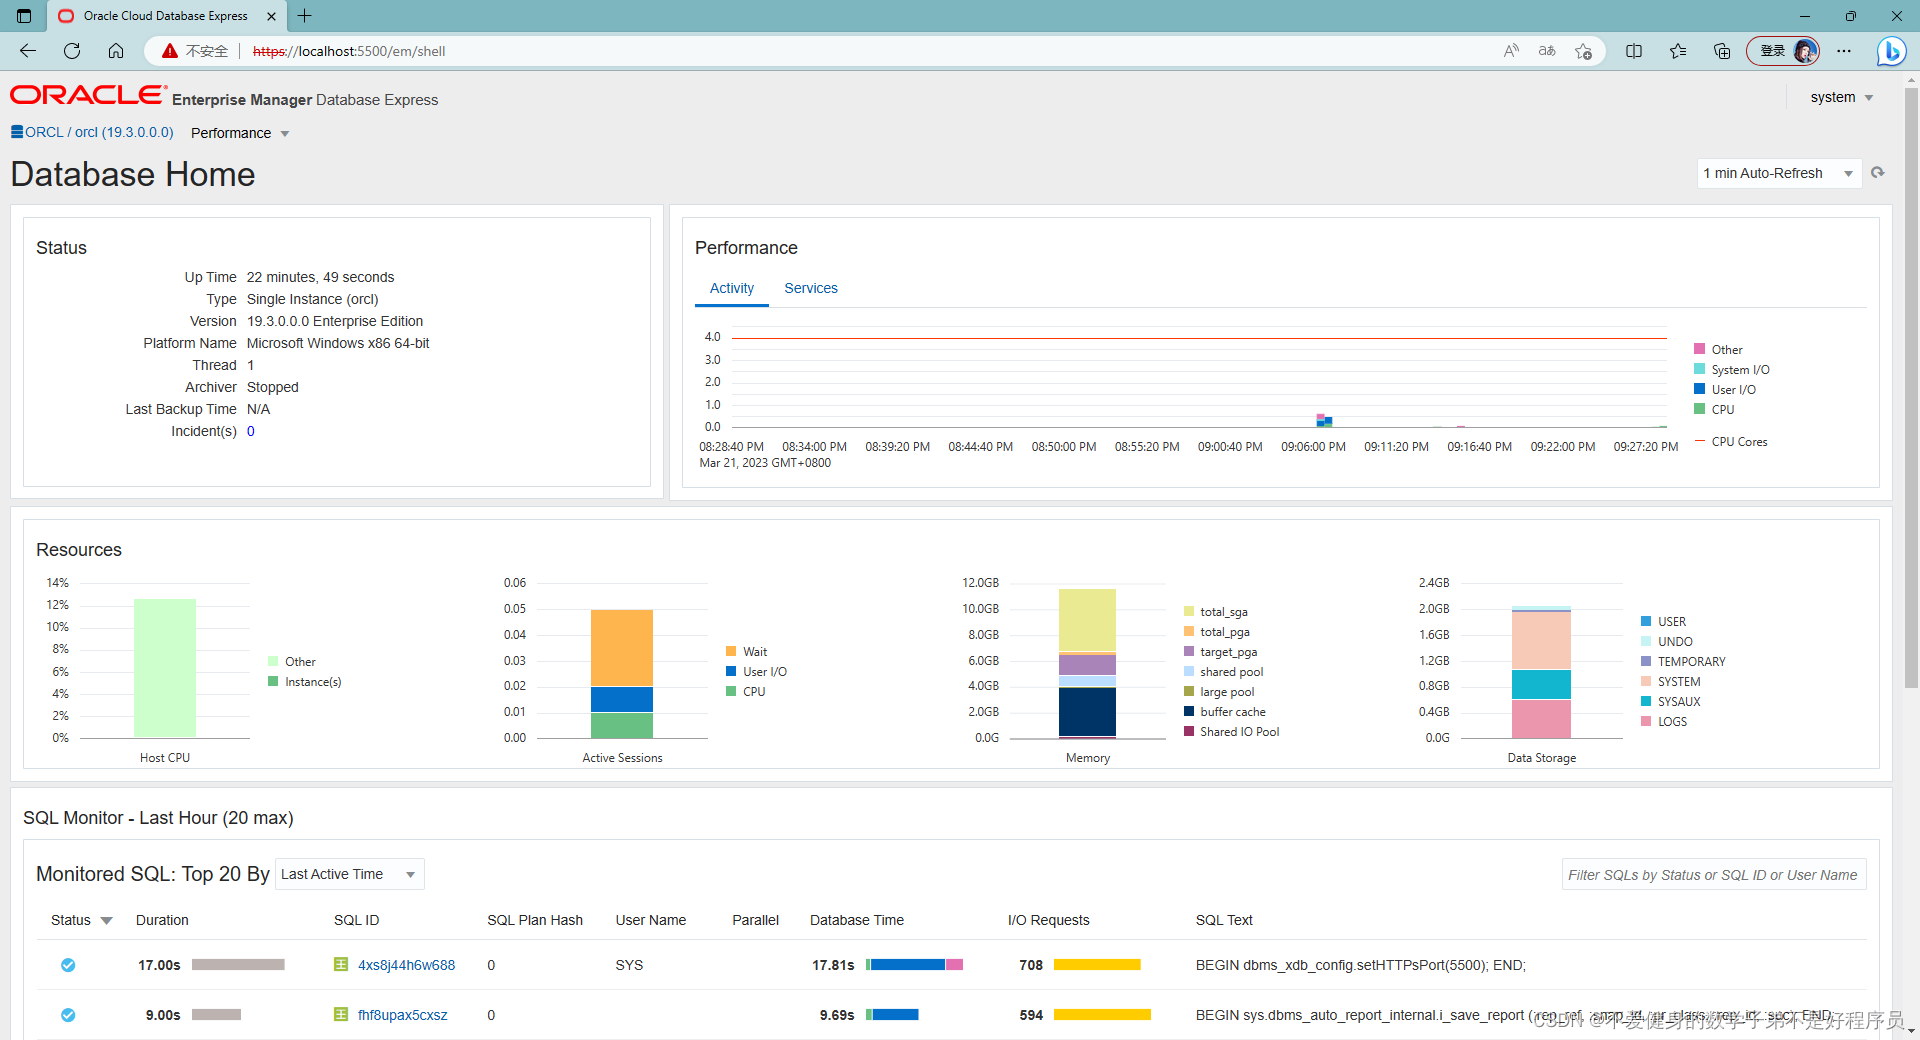Click the completed status icon for 9.00s row
The width and height of the screenshot is (1920, 1040).
coord(68,1015)
